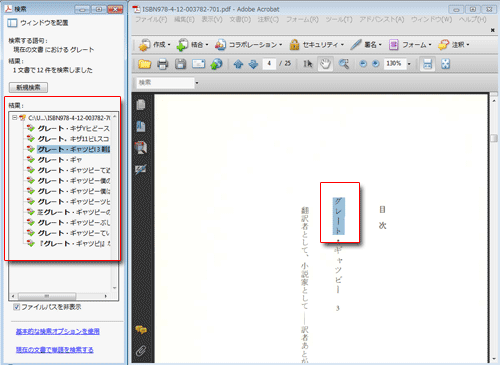Open the Comments speech bubble panel icon

point(141,330)
